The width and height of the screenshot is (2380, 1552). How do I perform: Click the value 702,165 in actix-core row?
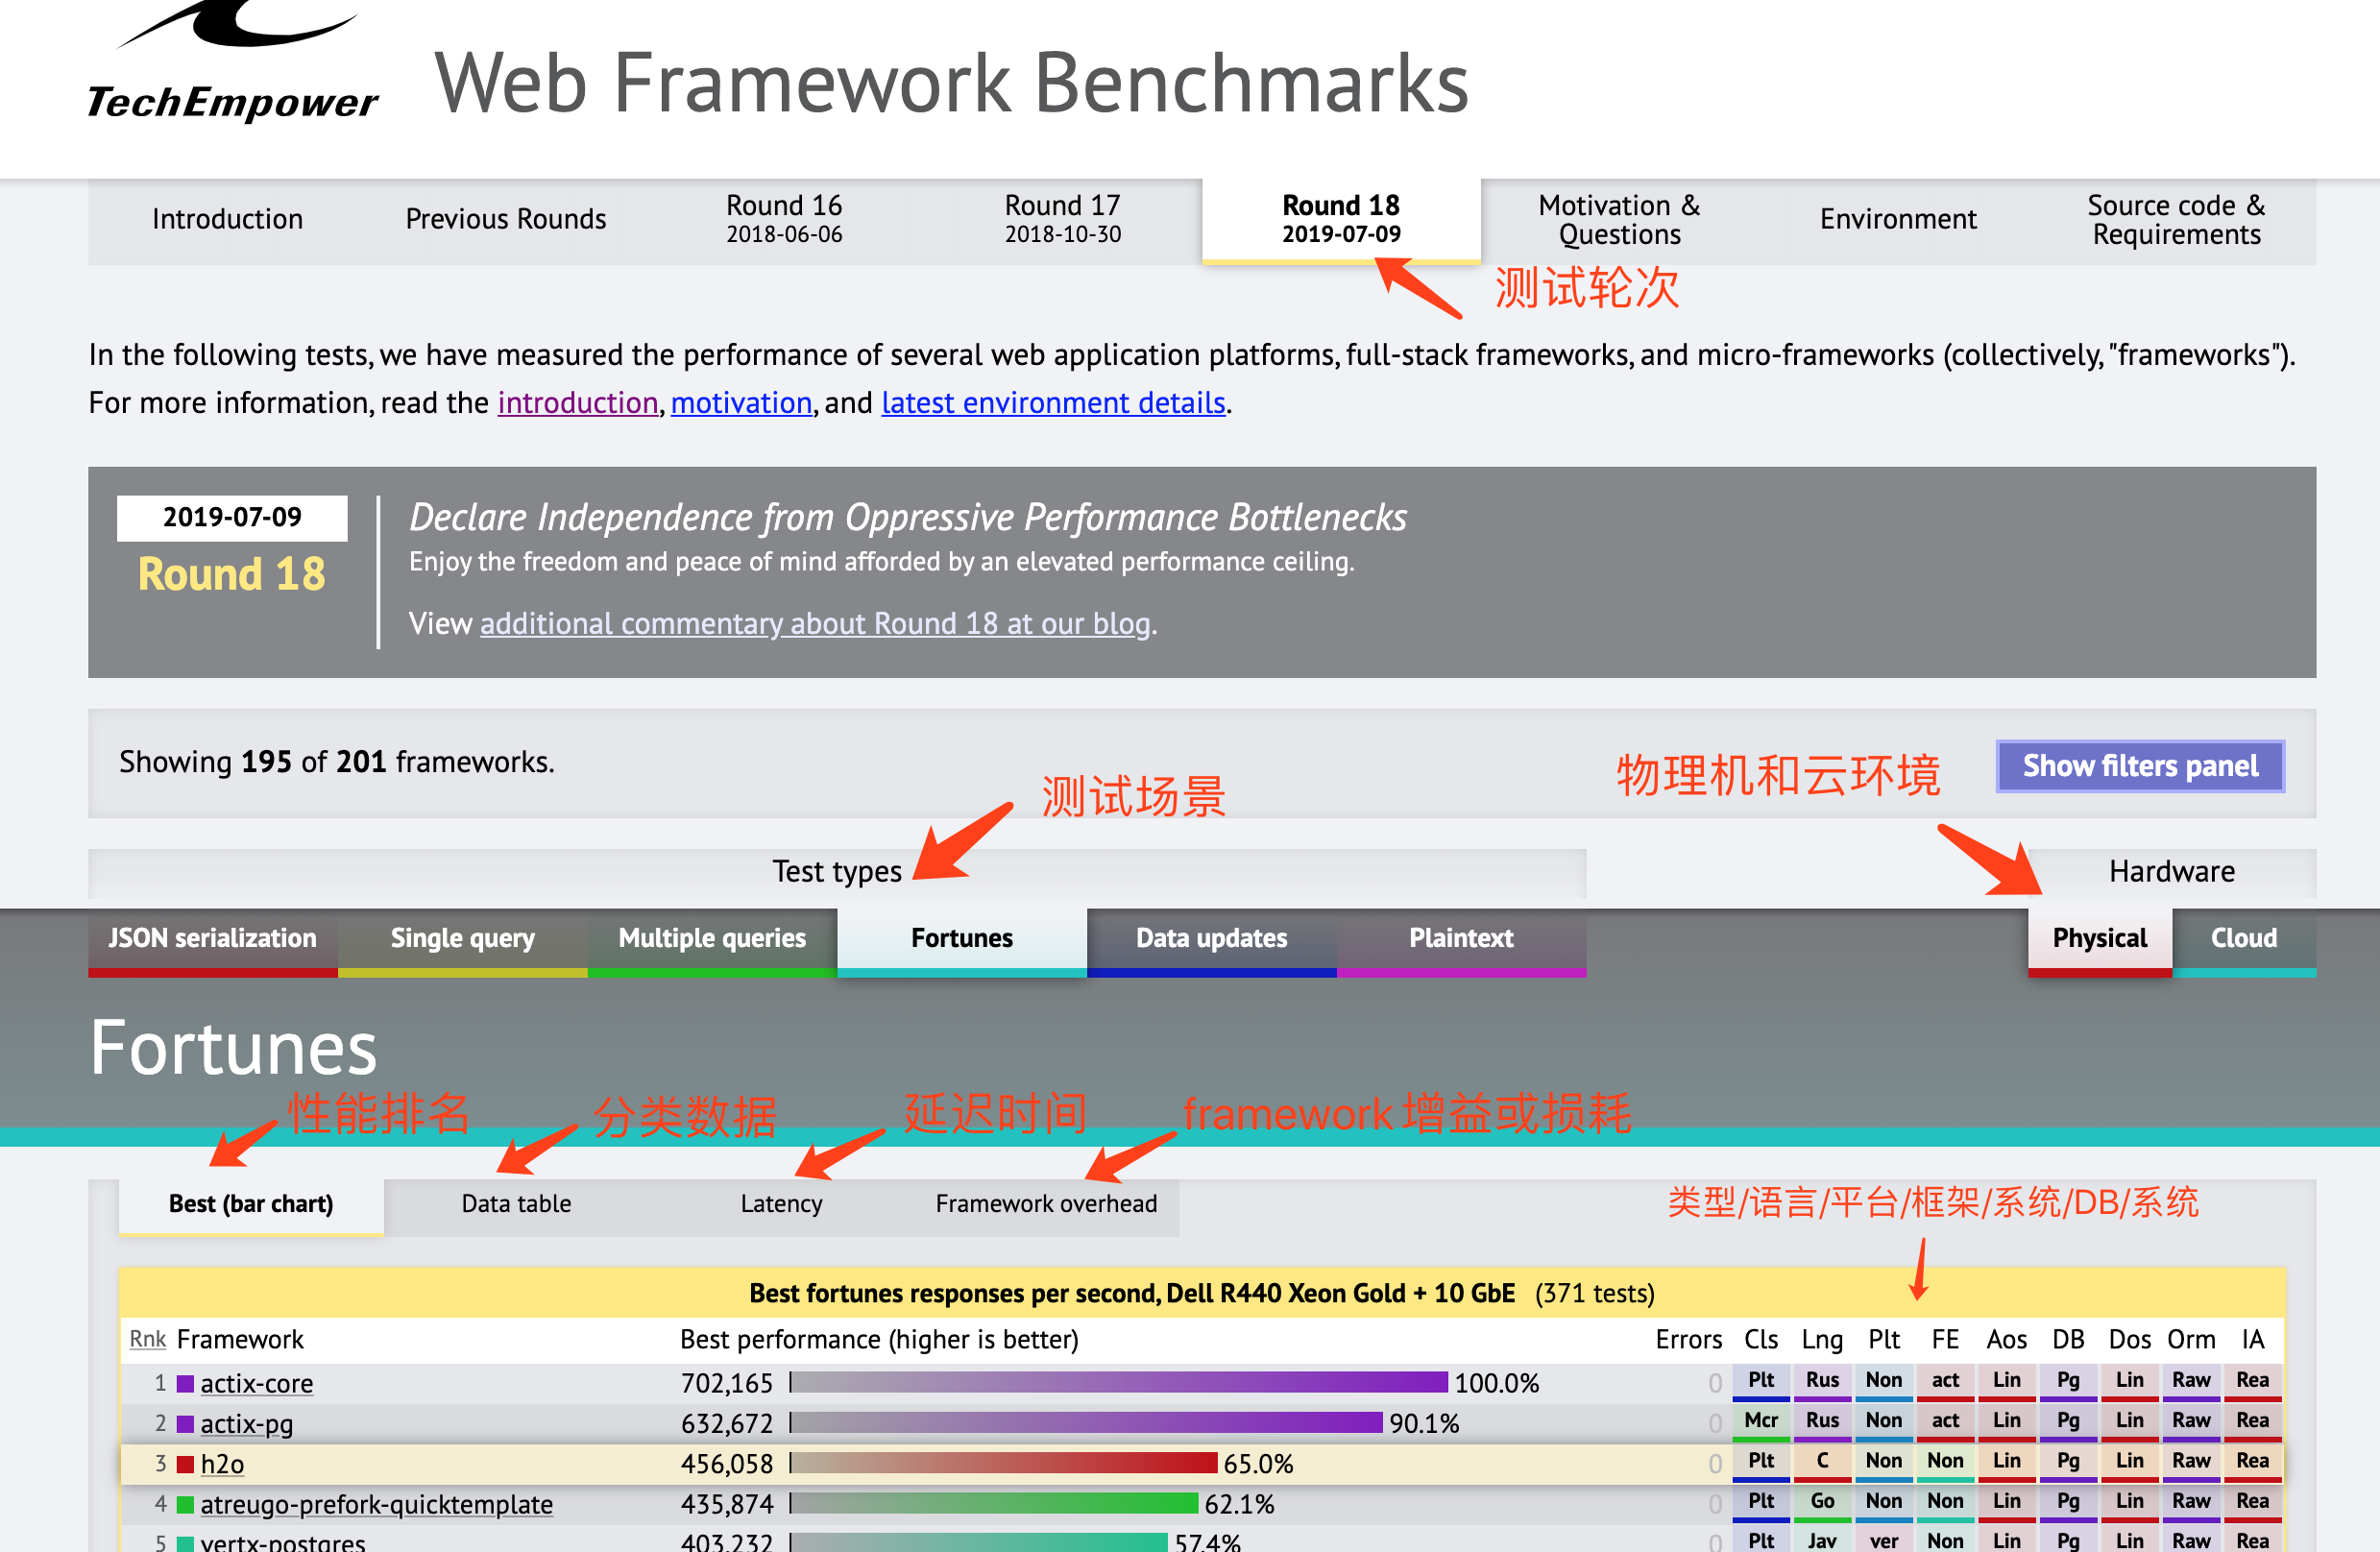click(x=727, y=1384)
